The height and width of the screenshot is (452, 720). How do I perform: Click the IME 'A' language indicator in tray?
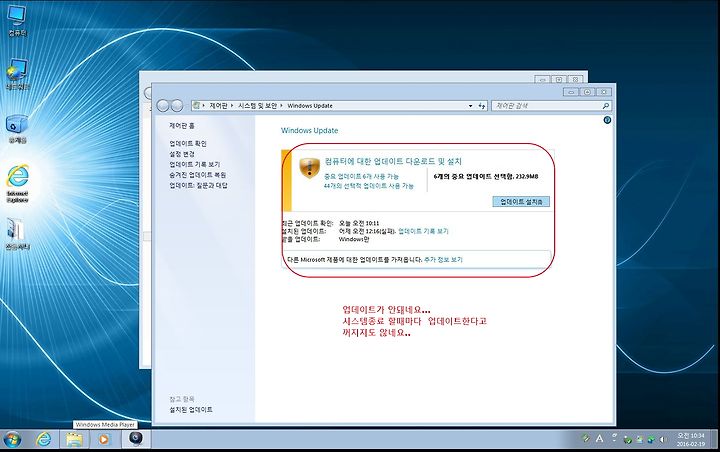[599, 439]
